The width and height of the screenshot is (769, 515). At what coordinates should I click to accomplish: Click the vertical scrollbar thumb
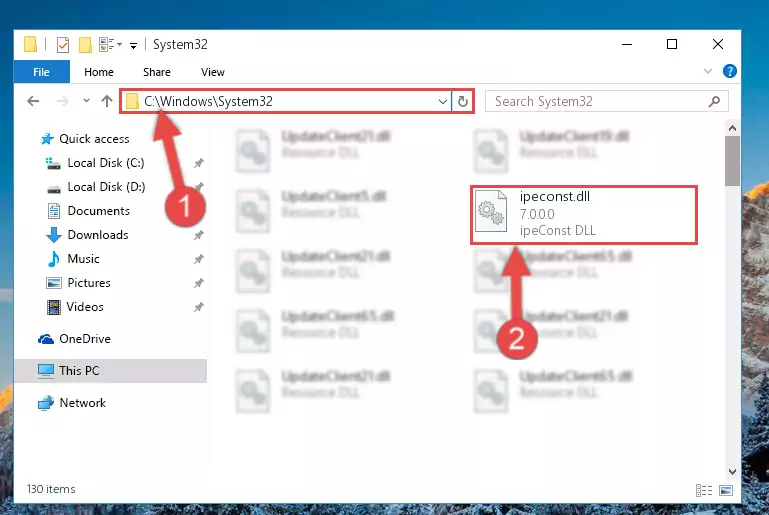732,161
